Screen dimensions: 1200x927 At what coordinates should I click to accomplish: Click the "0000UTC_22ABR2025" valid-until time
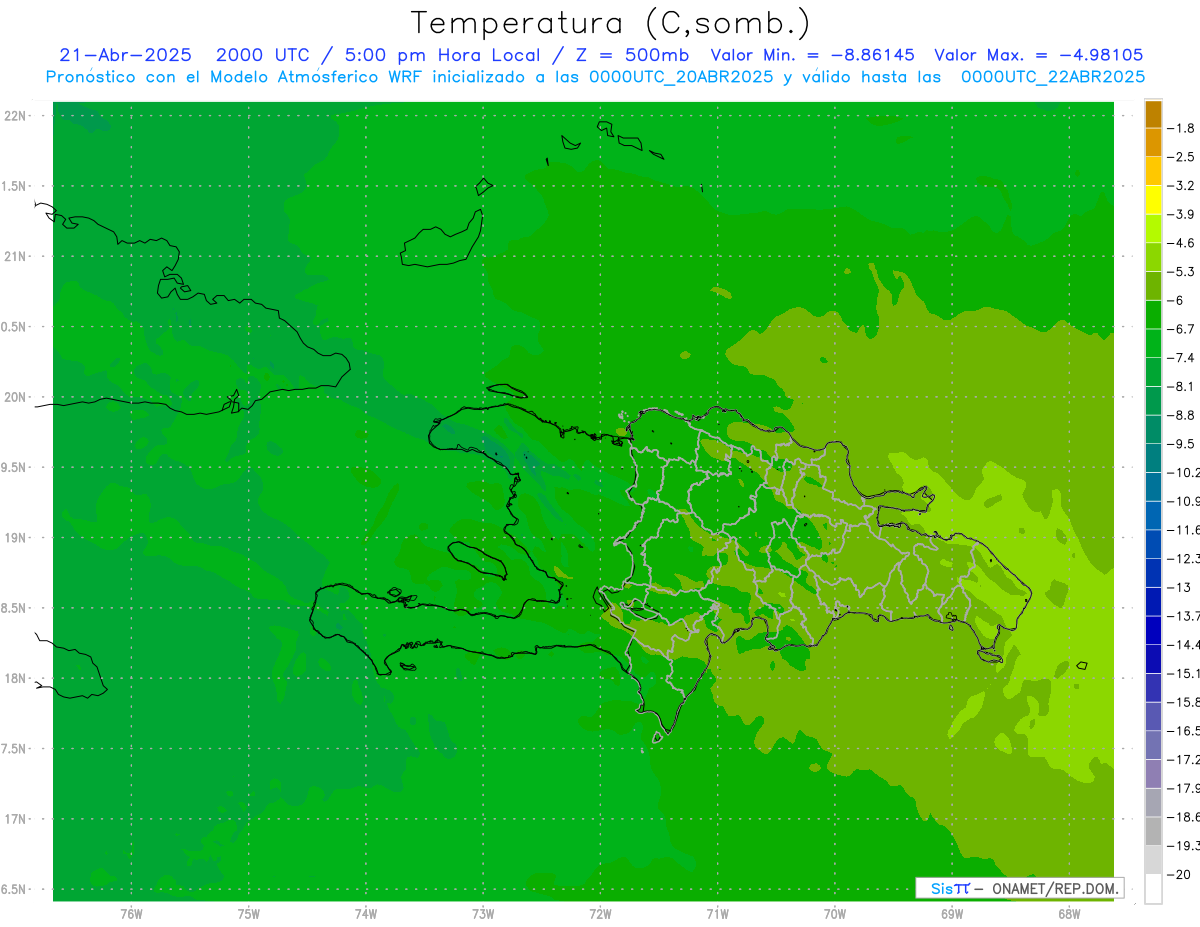1052,77
